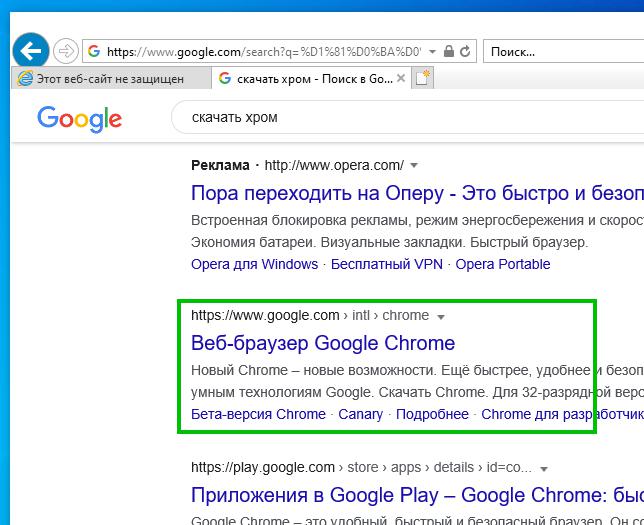Click the Google search field with скачать хром
The height and width of the screenshot is (525, 644).
(407, 117)
